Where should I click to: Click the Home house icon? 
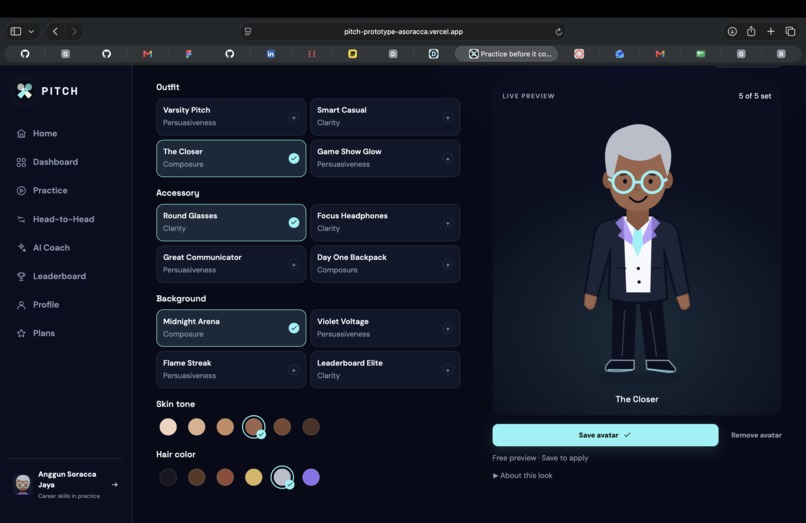pyautogui.click(x=21, y=134)
